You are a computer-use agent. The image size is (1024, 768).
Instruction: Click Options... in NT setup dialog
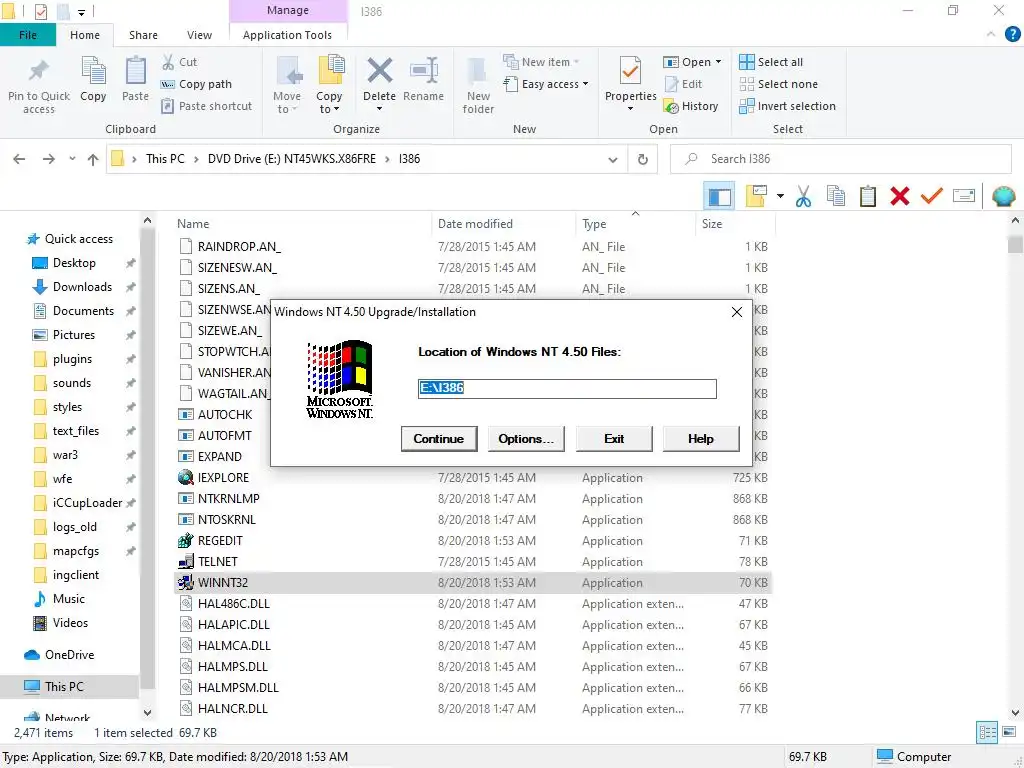click(526, 439)
